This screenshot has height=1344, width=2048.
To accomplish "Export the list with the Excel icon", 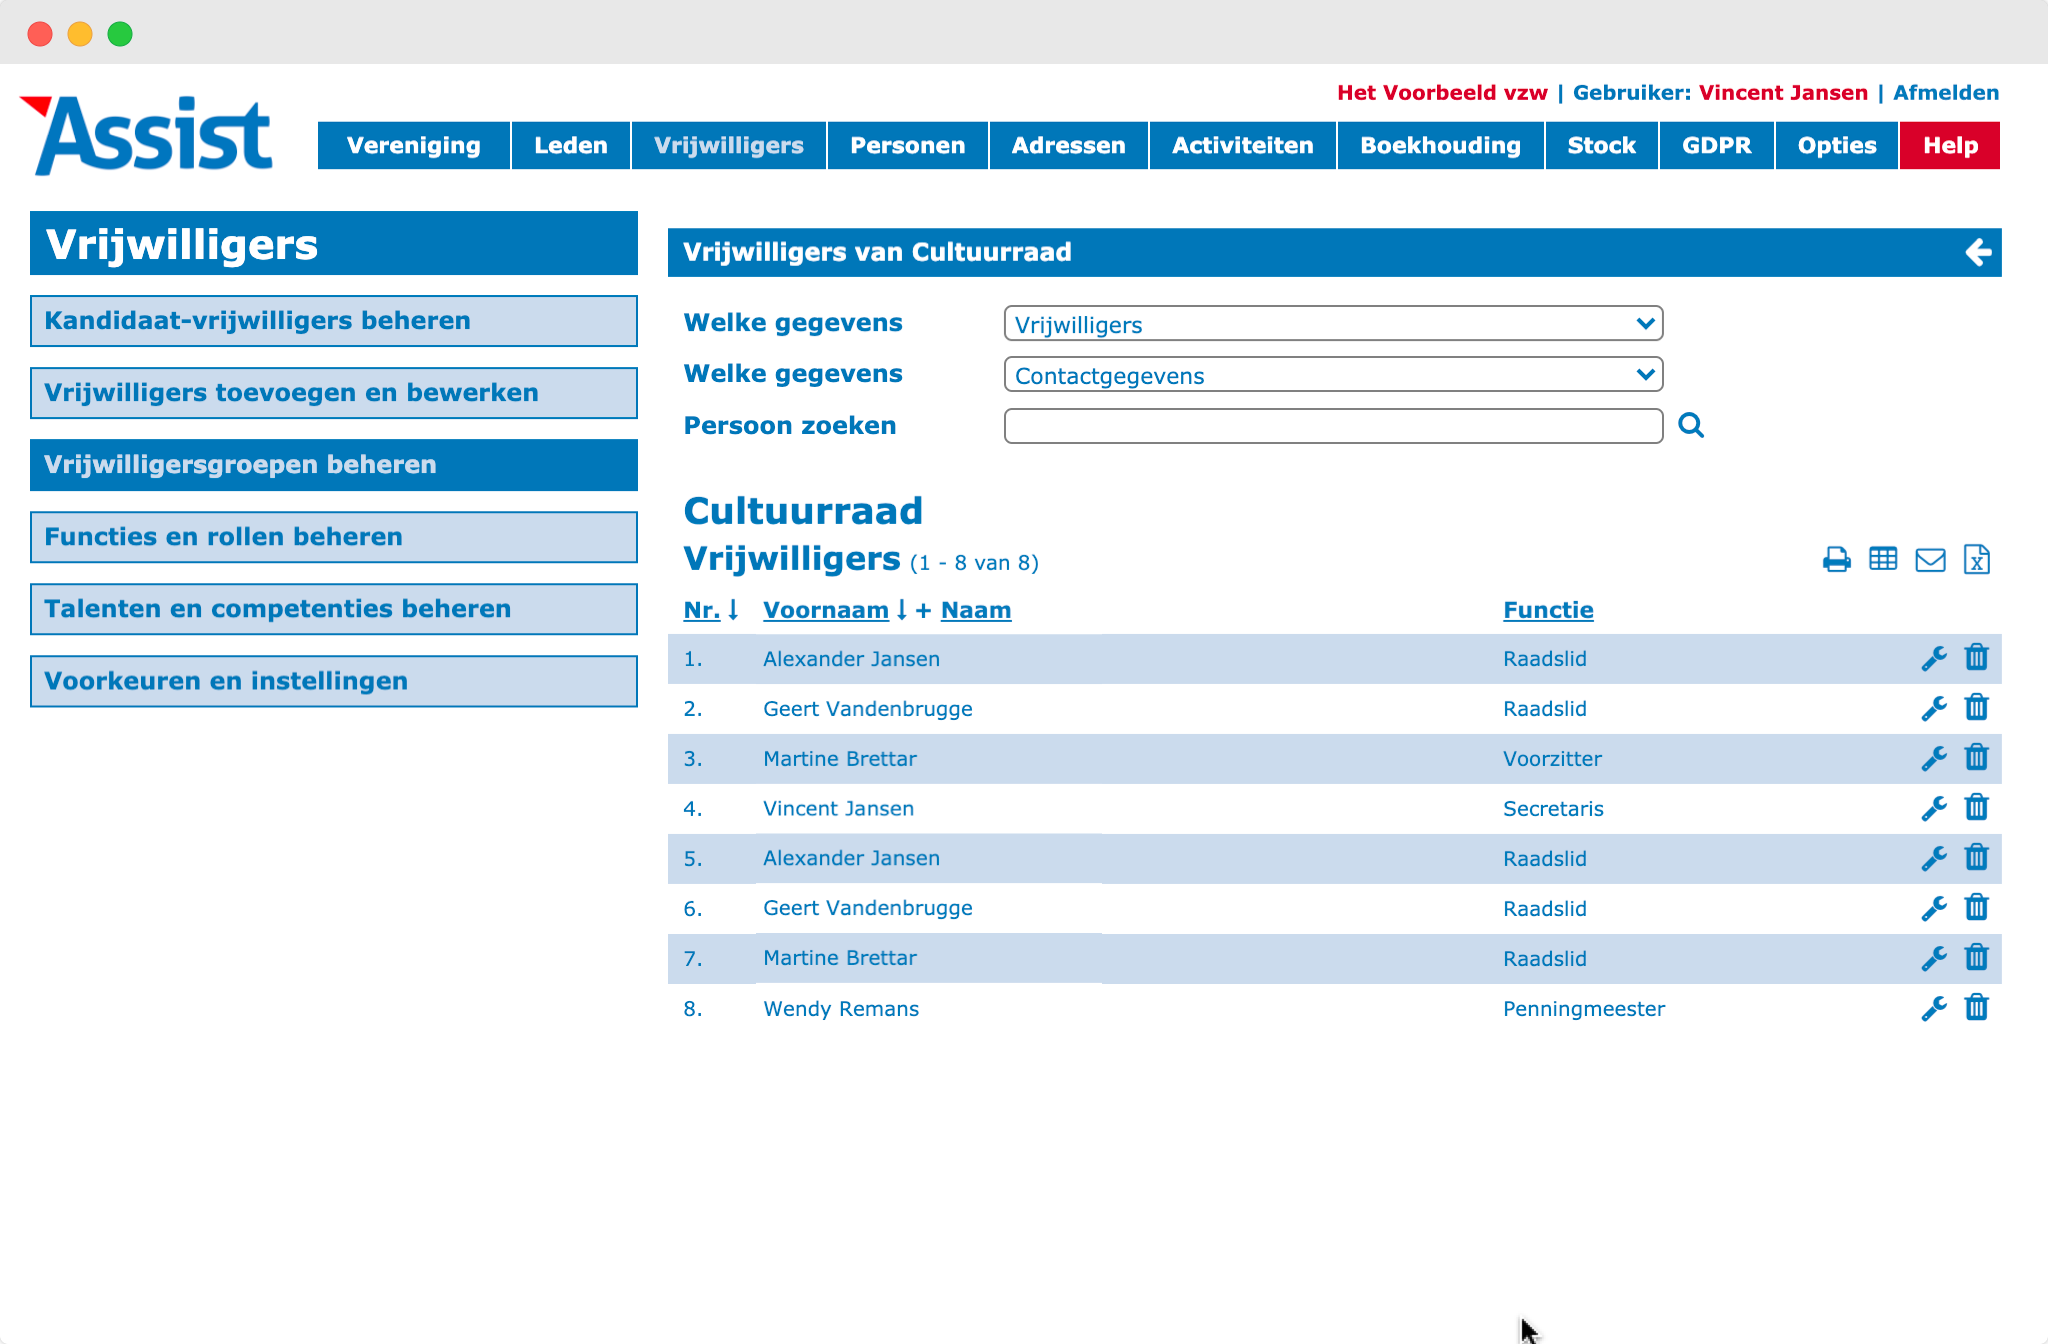I will [x=1977, y=560].
